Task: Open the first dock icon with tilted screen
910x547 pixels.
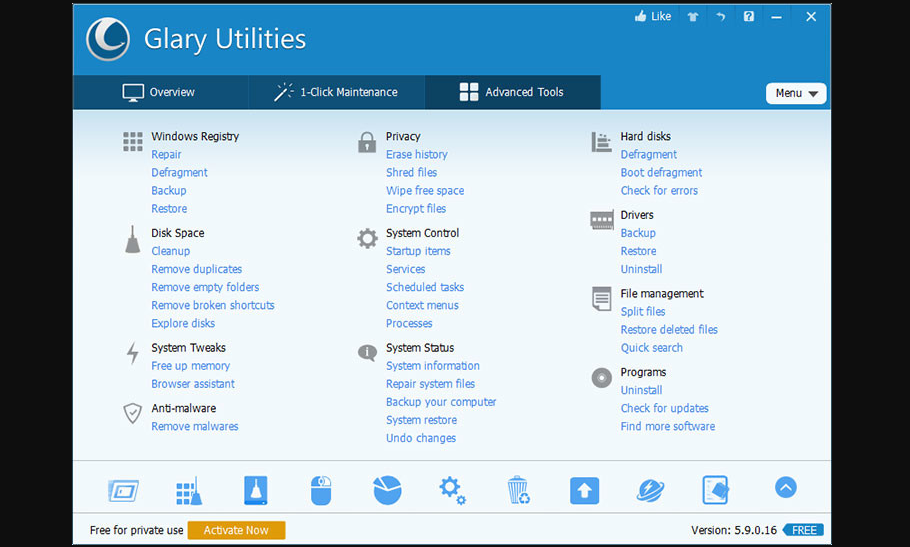Action: click(124, 491)
